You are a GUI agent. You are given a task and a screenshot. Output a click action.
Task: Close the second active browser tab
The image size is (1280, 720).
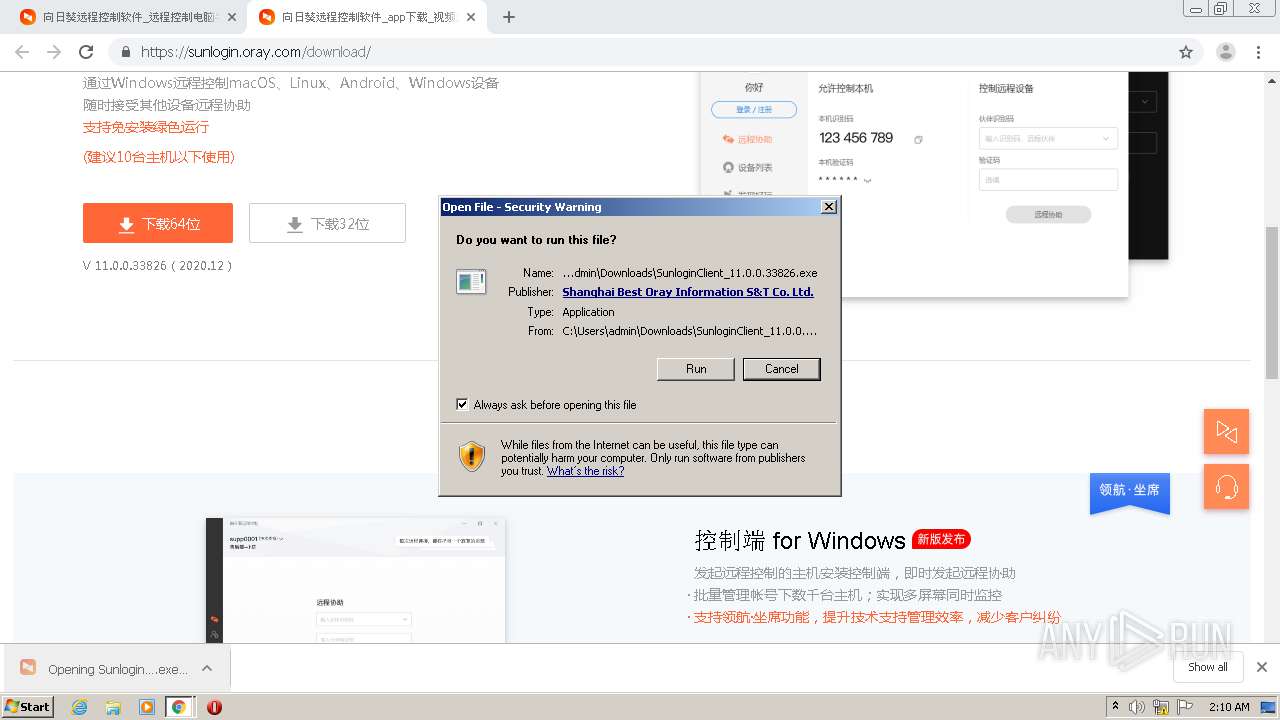[x=472, y=17]
